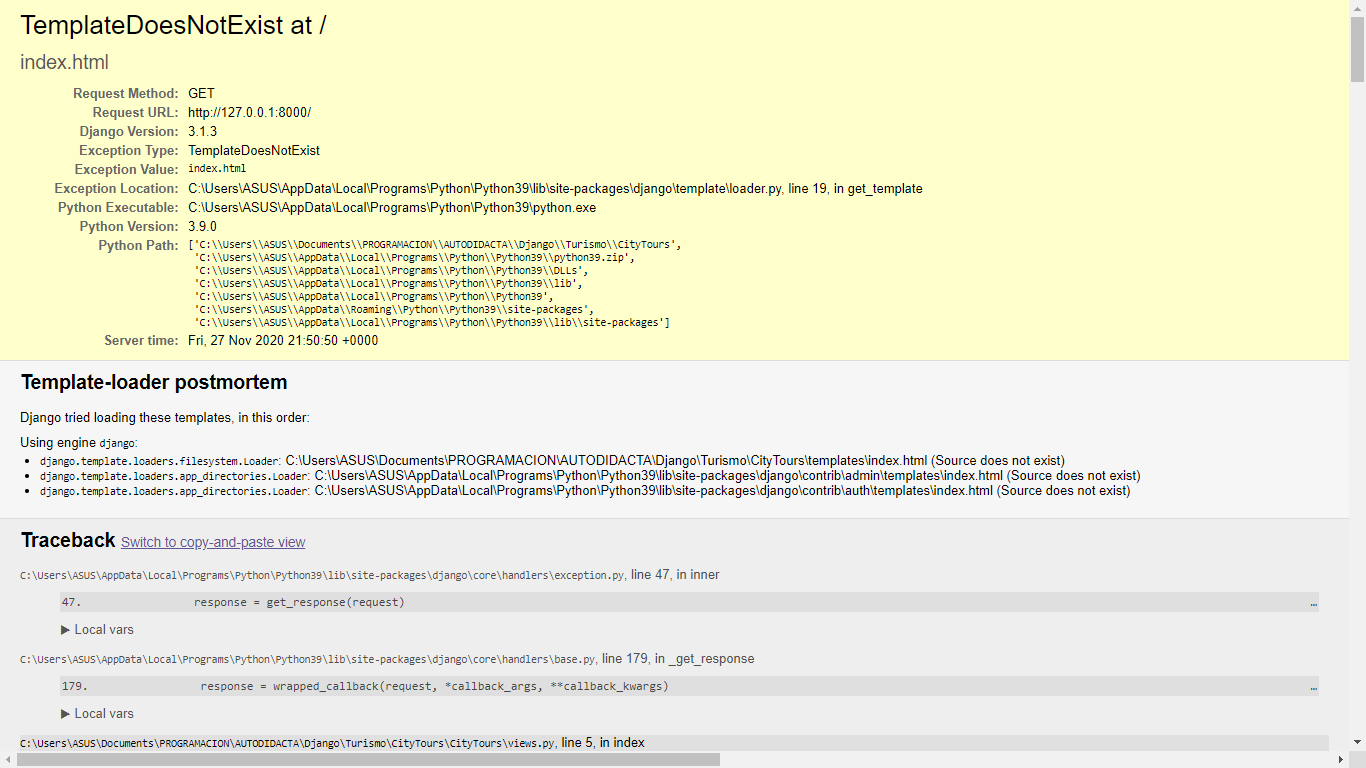This screenshot has width=1366, height=768.
Task: Click the Django Version value 3.1.3
Action: click(x=202, y=132)
